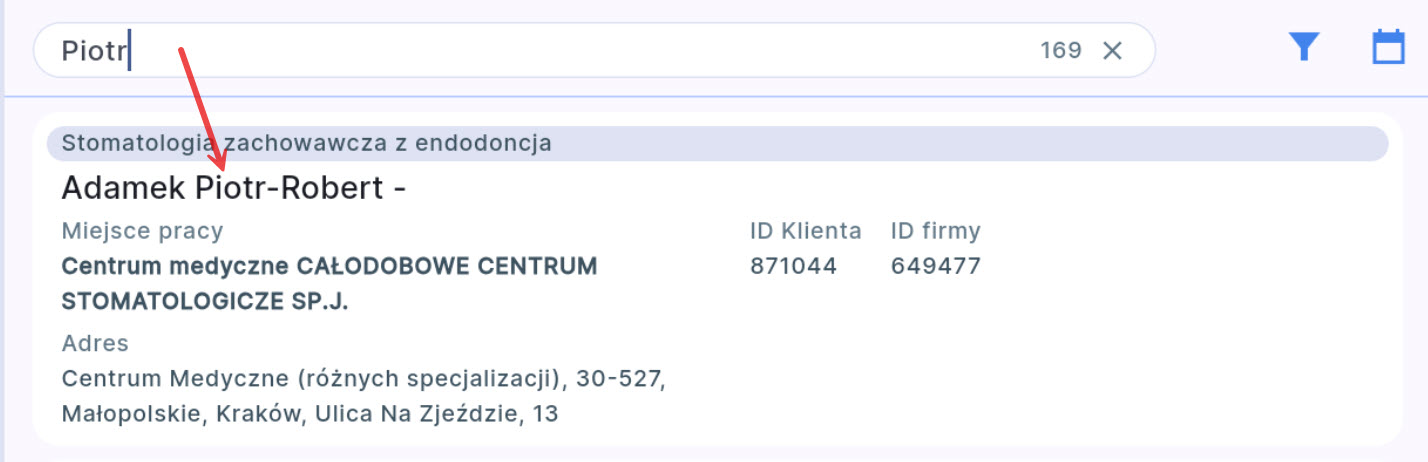Click the "Miejsce pracy" label
The height and width of the screenshot is (462, 1428).
(142, 231)
